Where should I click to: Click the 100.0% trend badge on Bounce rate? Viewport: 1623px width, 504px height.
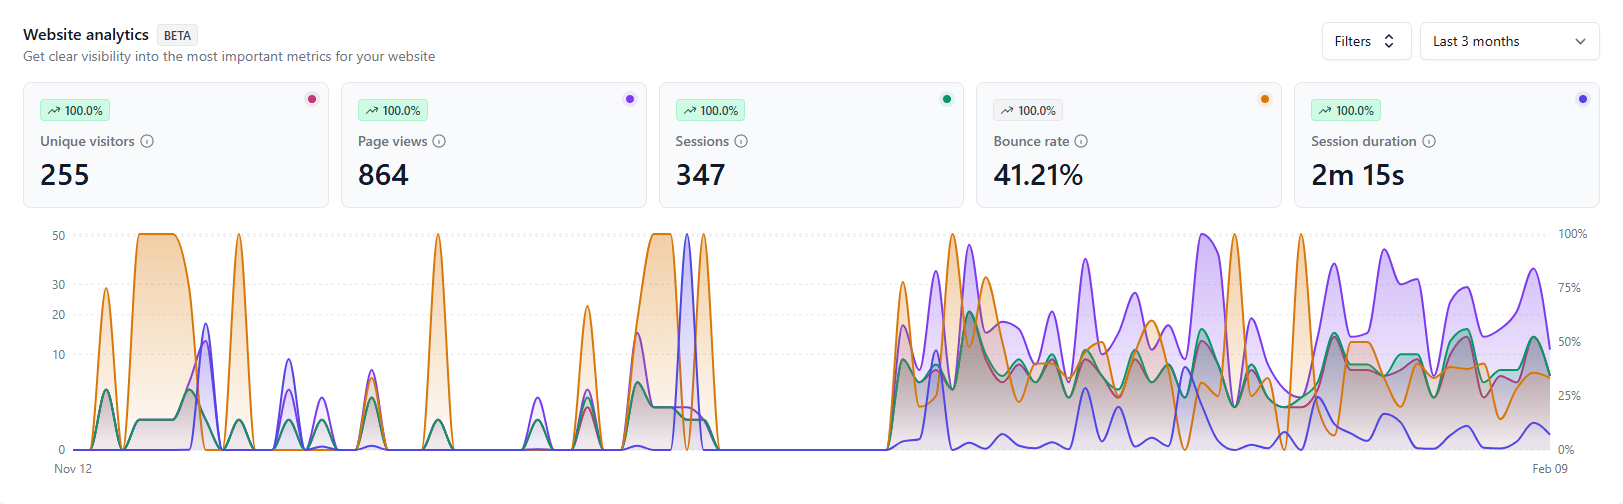coord(1028,111)
